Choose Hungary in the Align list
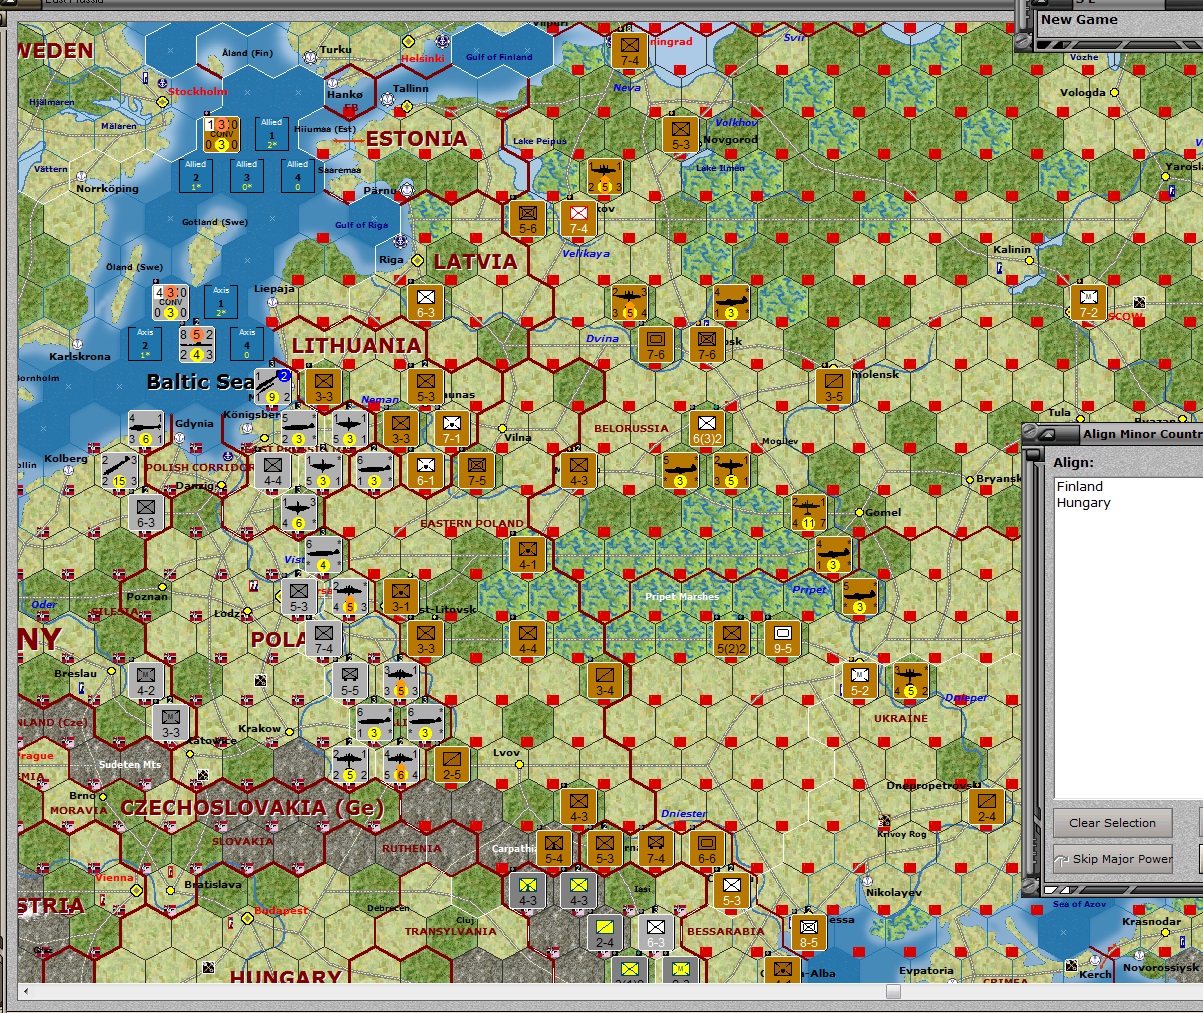The width and height of the screenshot is (1203, 1013). pos(1084,503)
